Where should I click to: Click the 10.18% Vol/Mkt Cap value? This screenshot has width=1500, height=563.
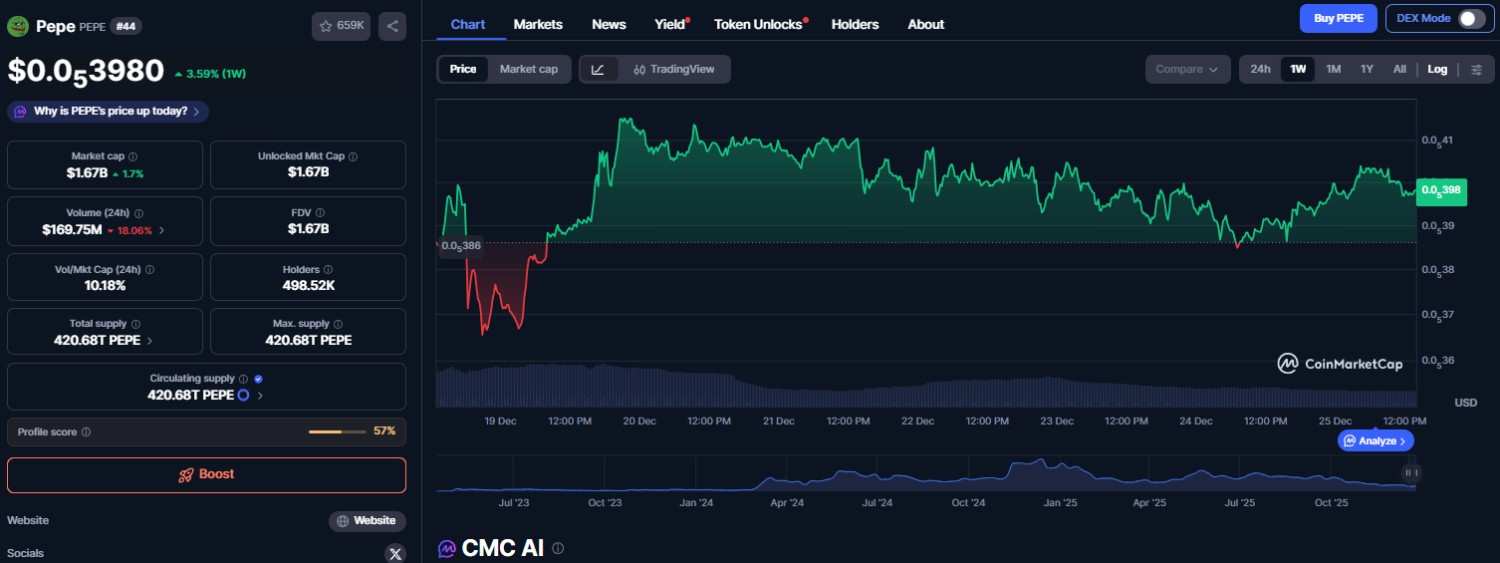coord(105,286)
